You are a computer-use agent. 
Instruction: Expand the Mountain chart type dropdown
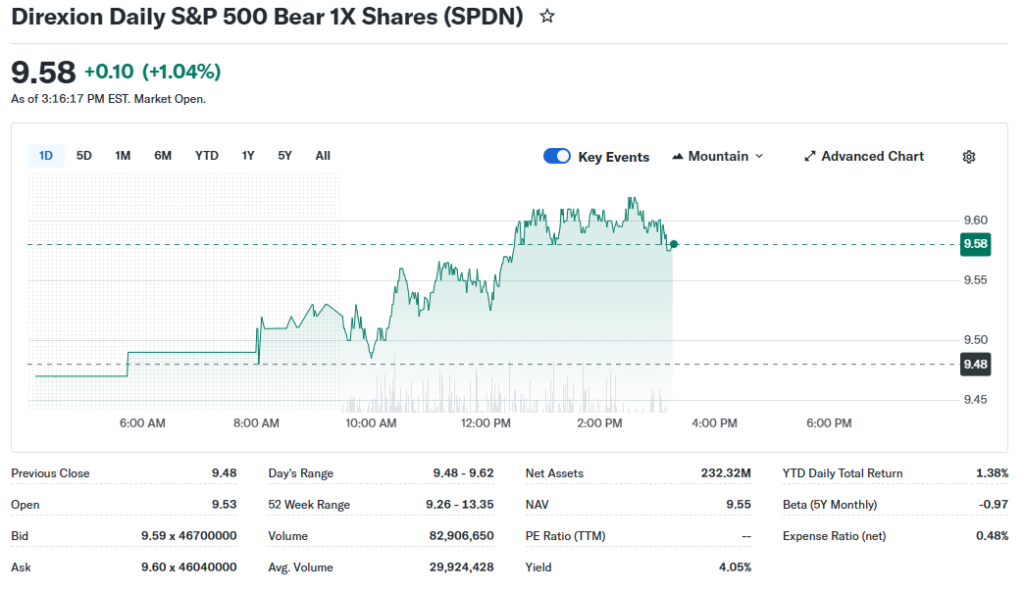(x=758, y=157)
